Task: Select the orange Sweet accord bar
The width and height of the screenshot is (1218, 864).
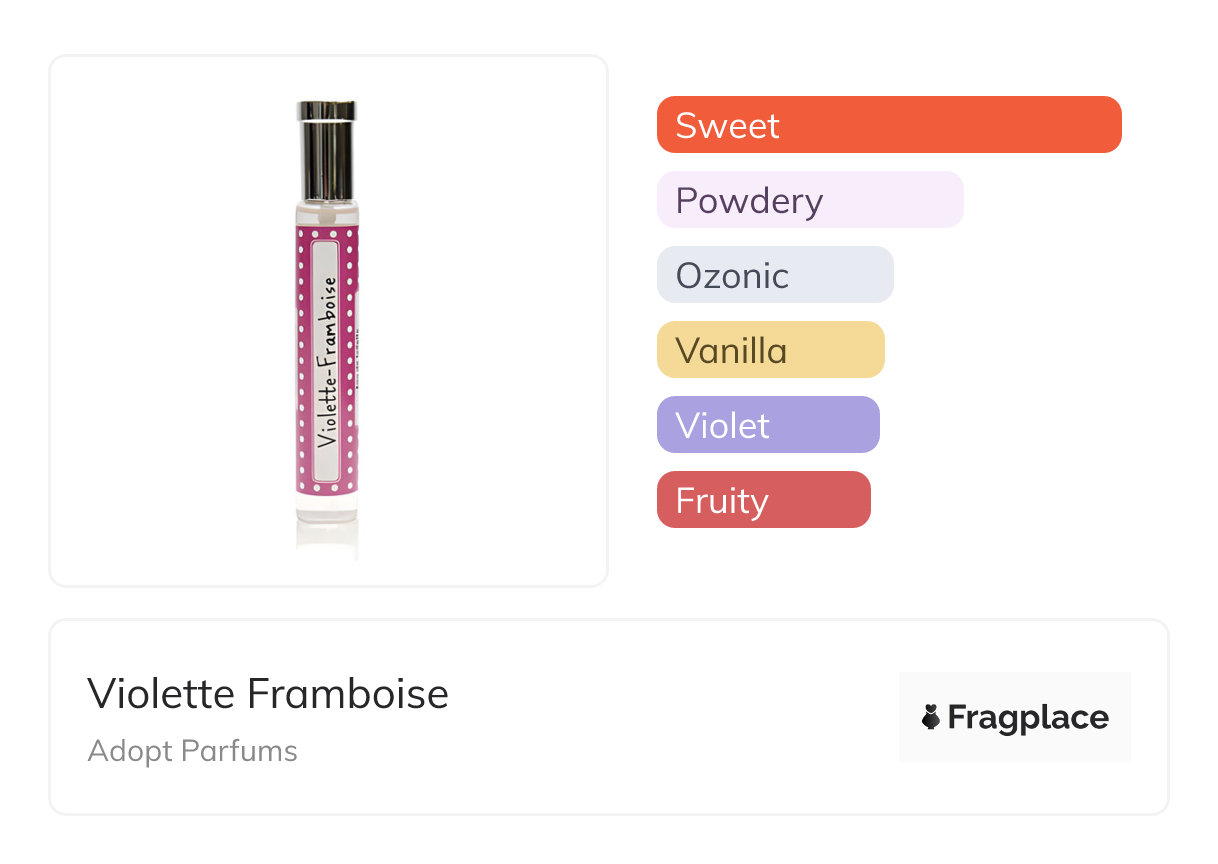Action: 888,125
